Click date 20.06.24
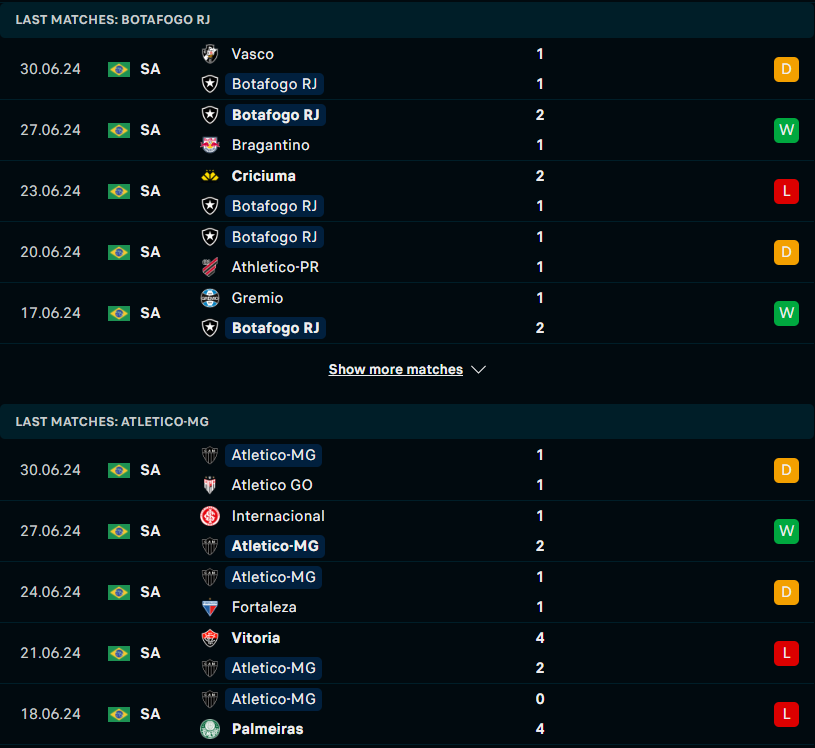The image size is (815, 748). click(50, 252)
